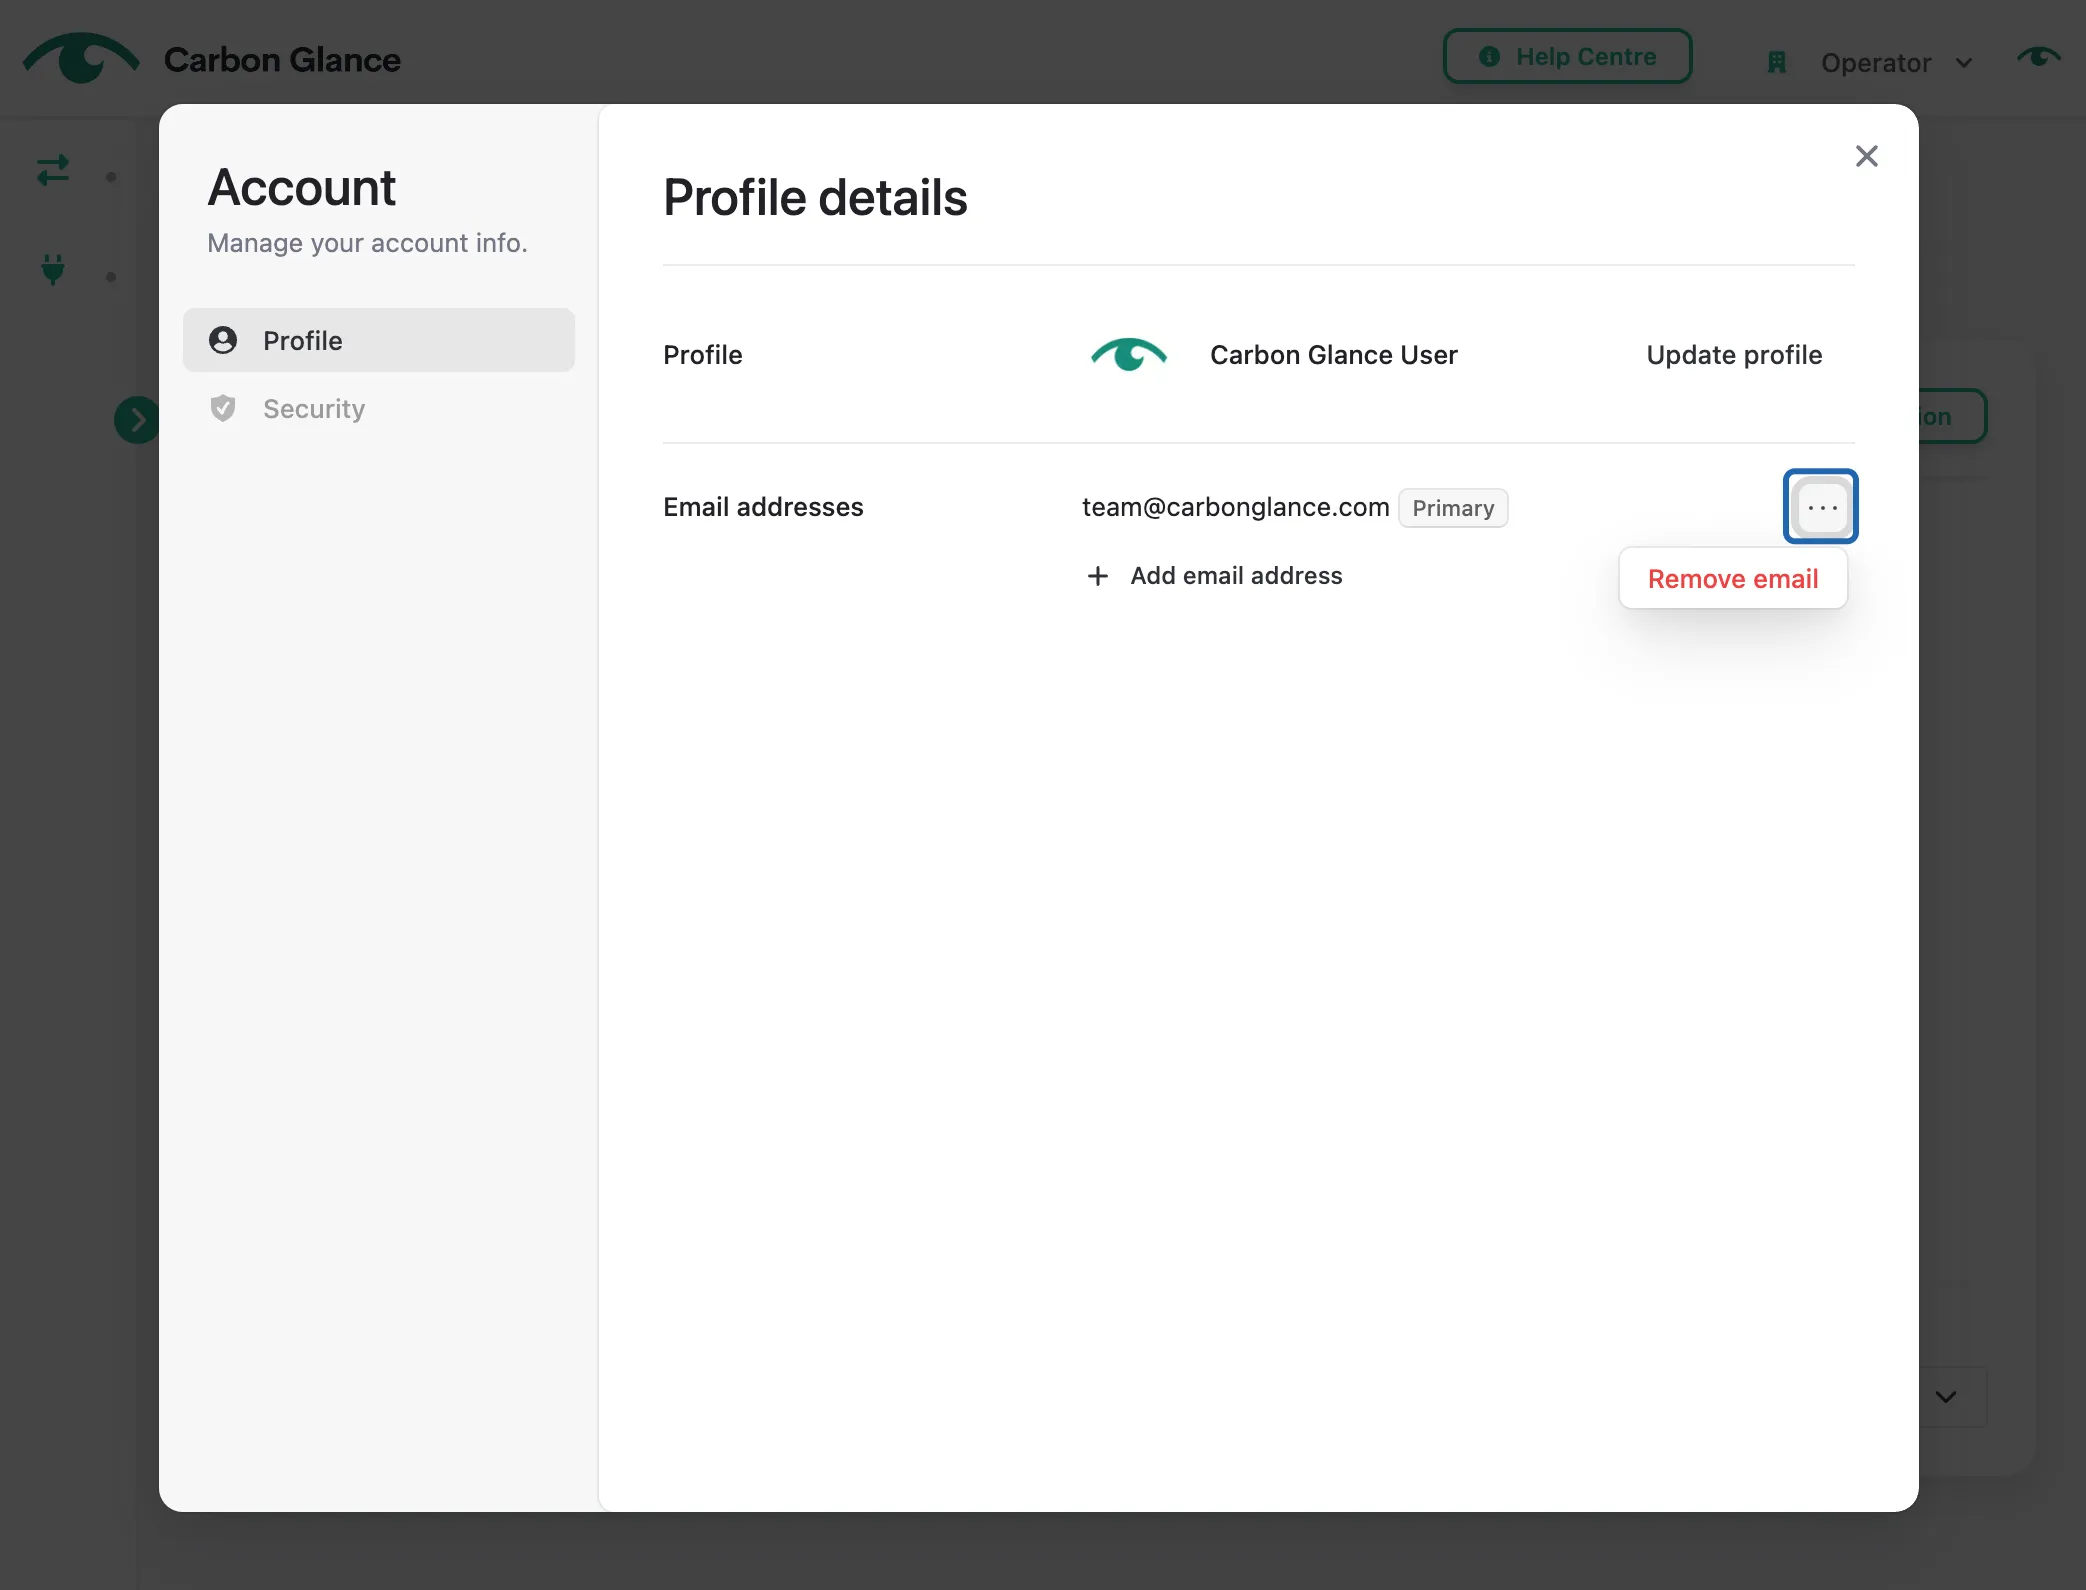Screen dimensions: 2086x1590
Task: Click the shield icon beside Security
Action: tap(223, 408)
